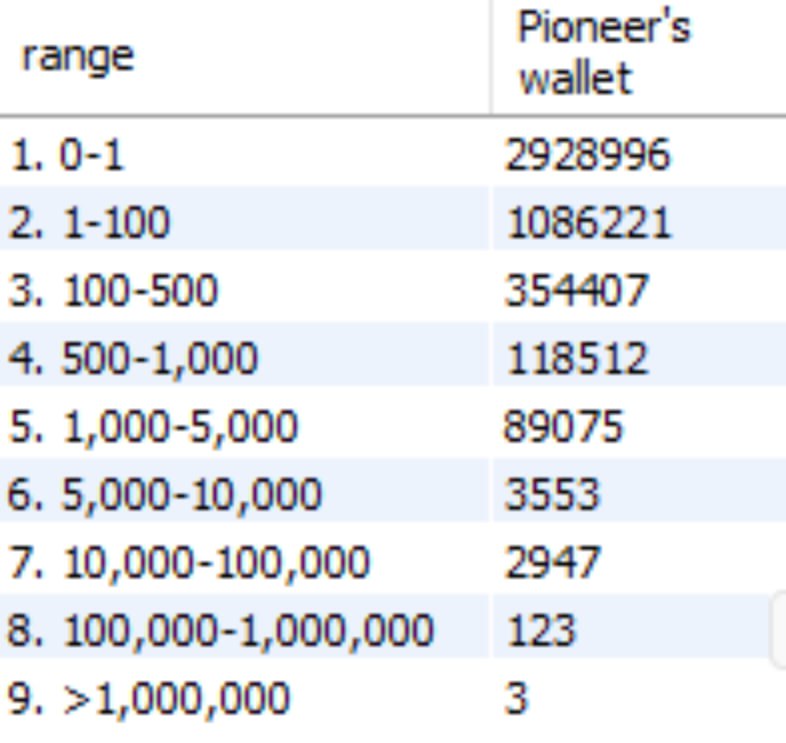
Task: Click the wallet value 118512
Action: tap(577, 358)
